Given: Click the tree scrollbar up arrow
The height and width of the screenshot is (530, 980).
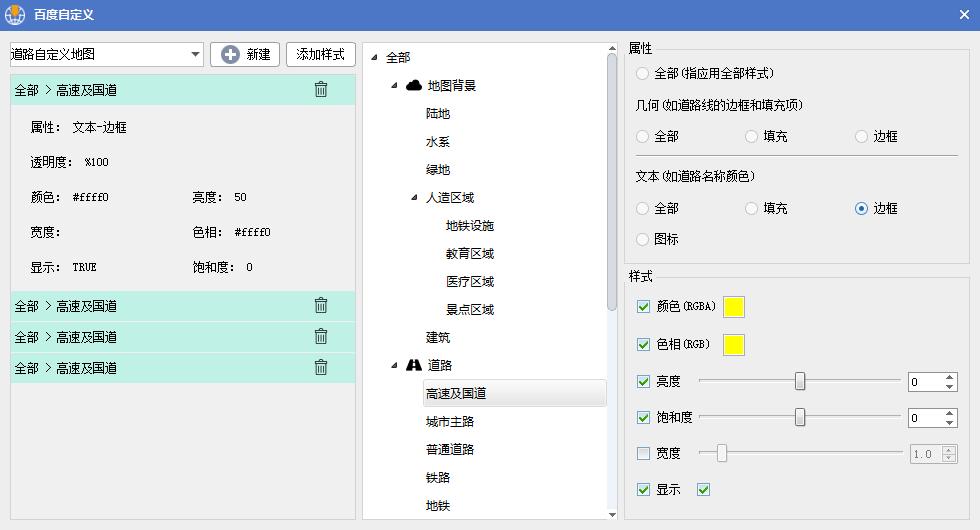Looking at the screenshot, I should (612, 48).
